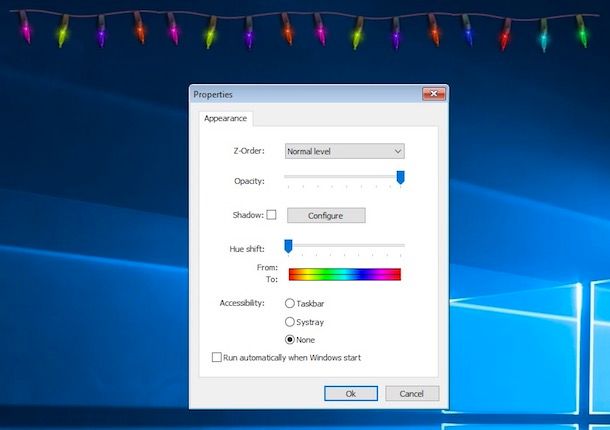The image size is (610, 430).
Task: Click the rightmost green Christmas light bulb
Action: coord(582,31)
